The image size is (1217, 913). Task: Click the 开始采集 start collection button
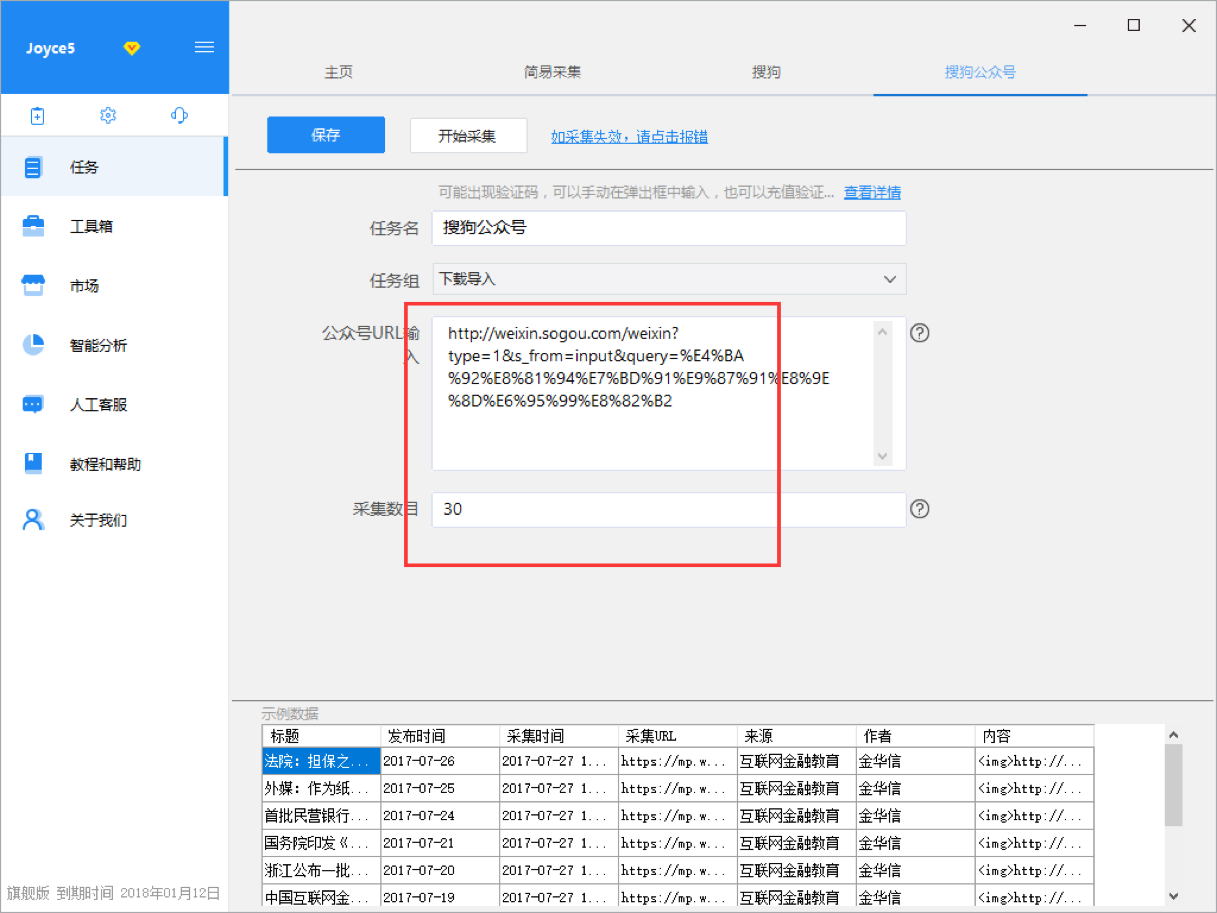click(469, 134)
